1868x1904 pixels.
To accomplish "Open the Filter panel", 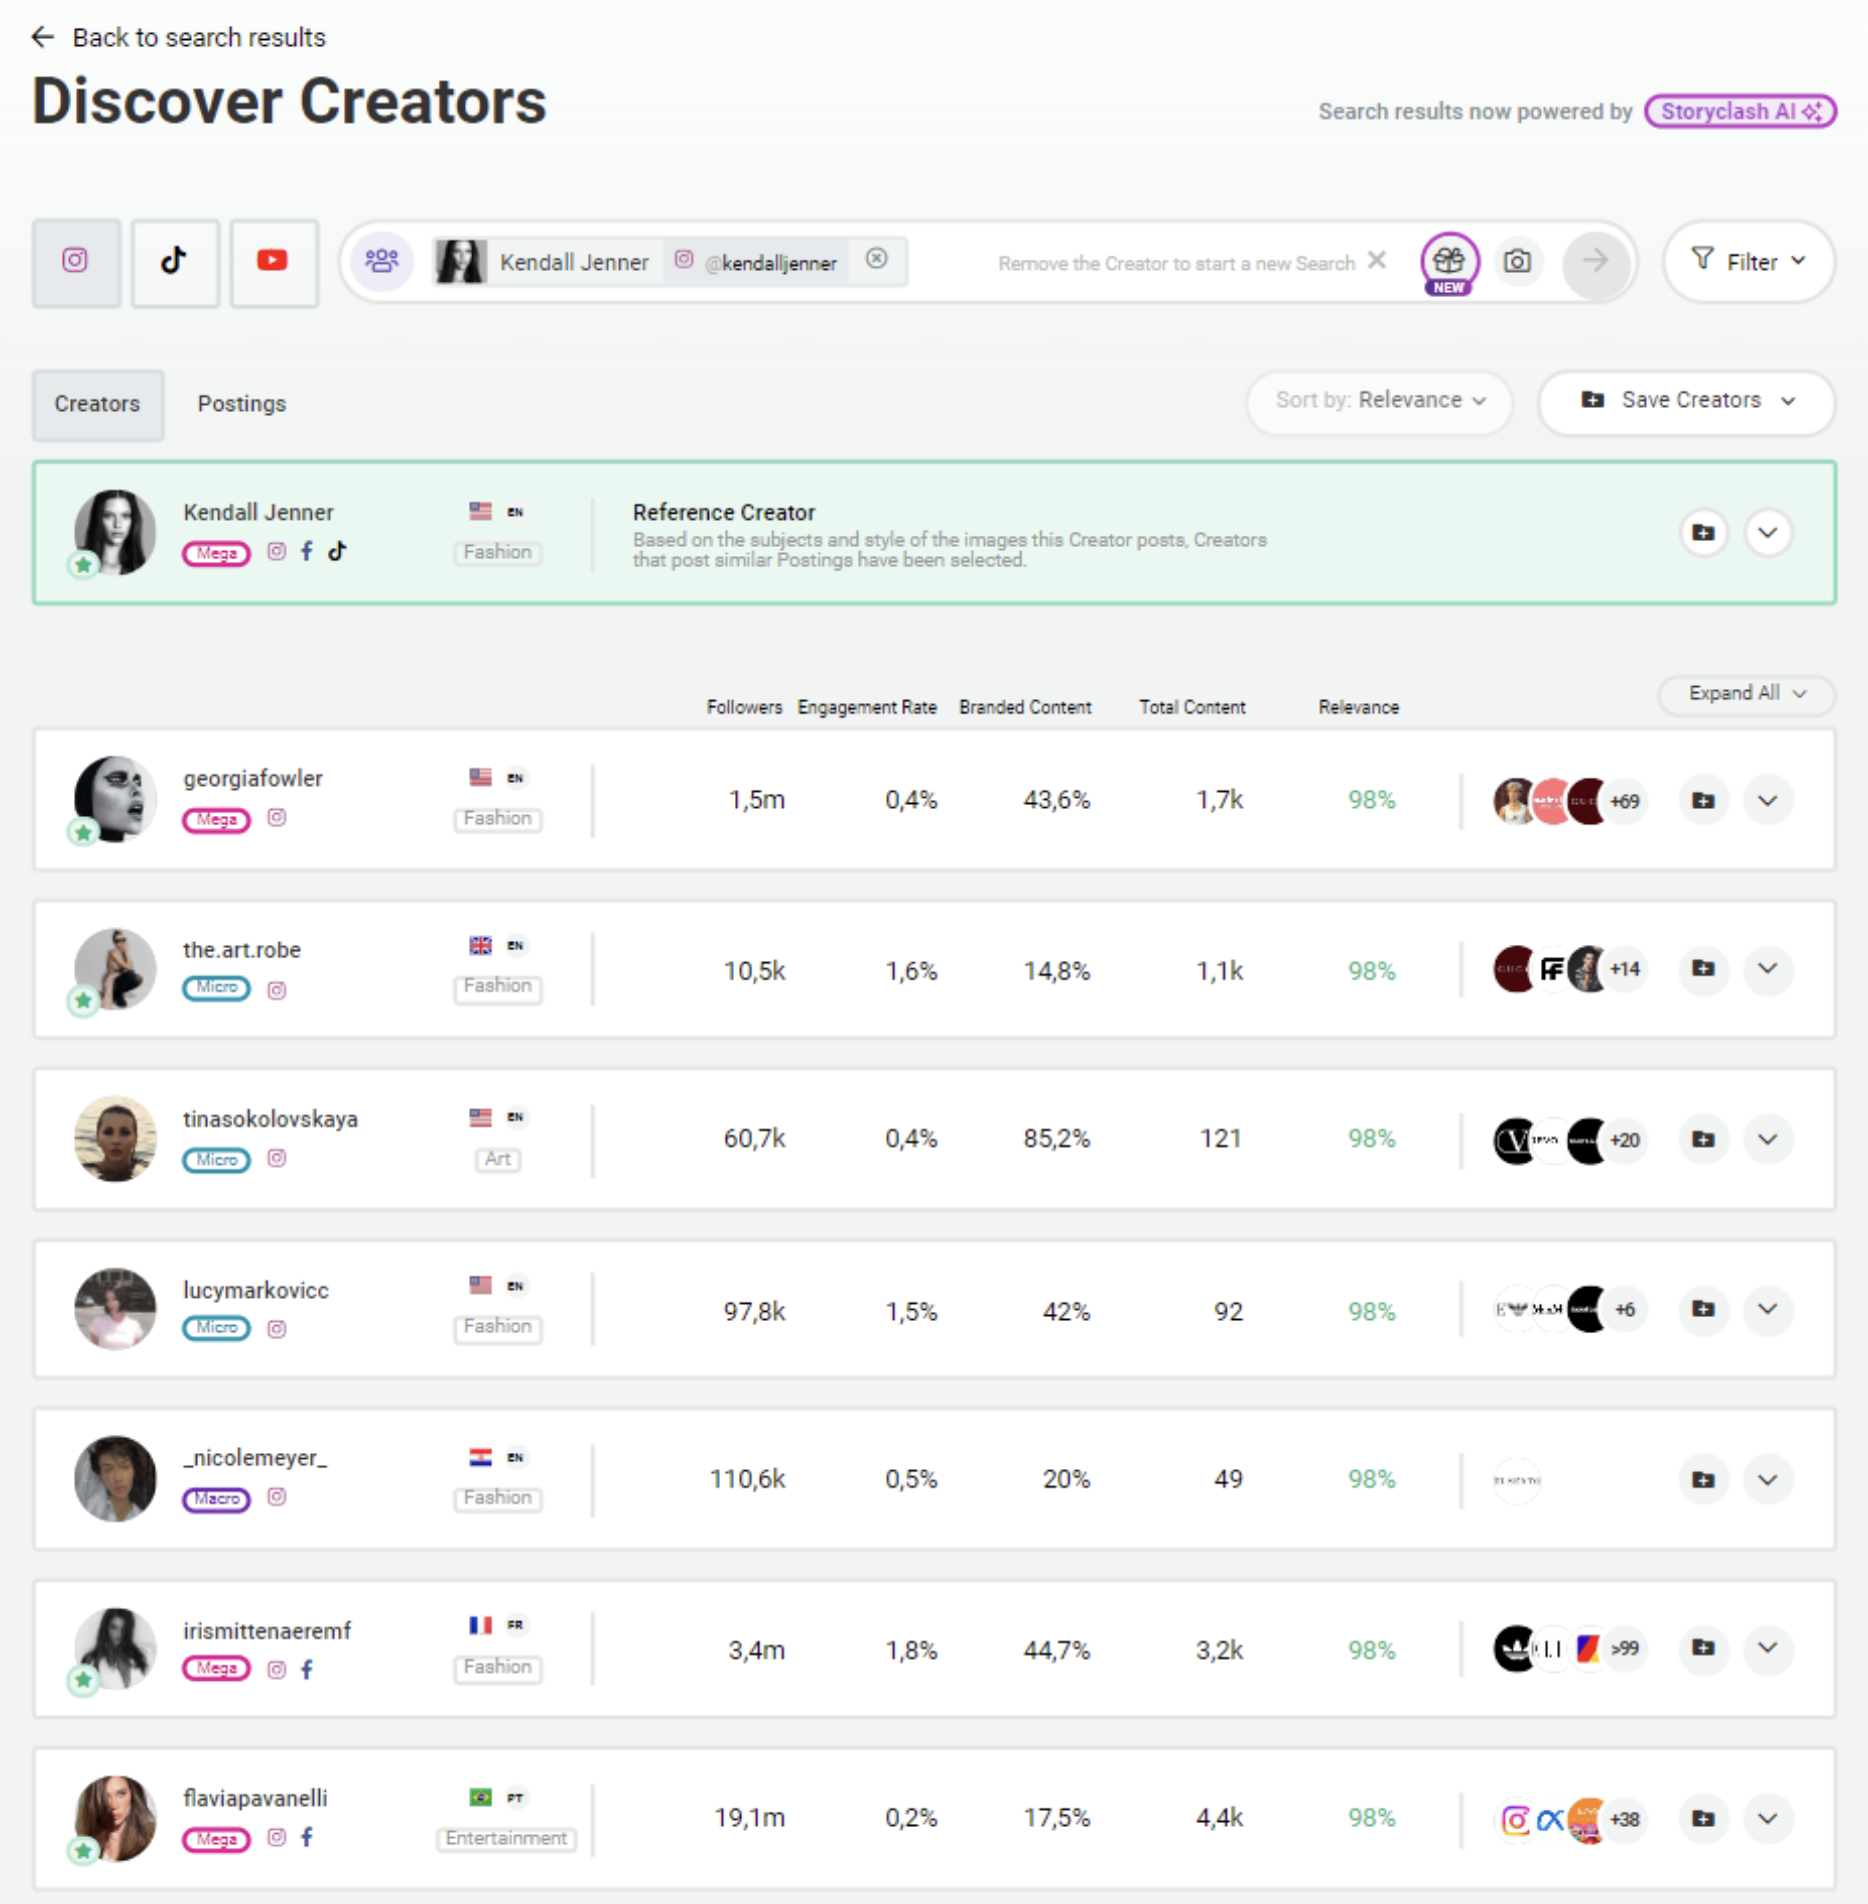I will click(x=1747, y=261).
